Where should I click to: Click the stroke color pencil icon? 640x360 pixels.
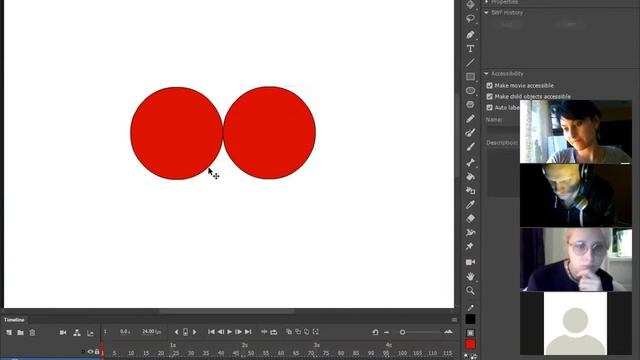click(470, 308)
